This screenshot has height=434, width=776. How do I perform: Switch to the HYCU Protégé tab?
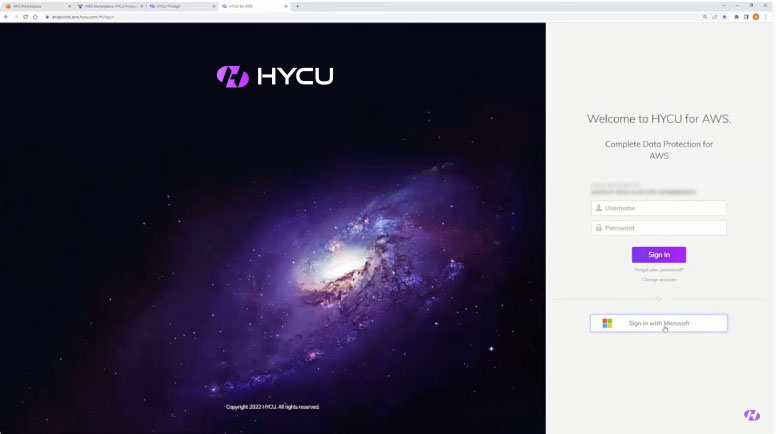tap(181, 6)
